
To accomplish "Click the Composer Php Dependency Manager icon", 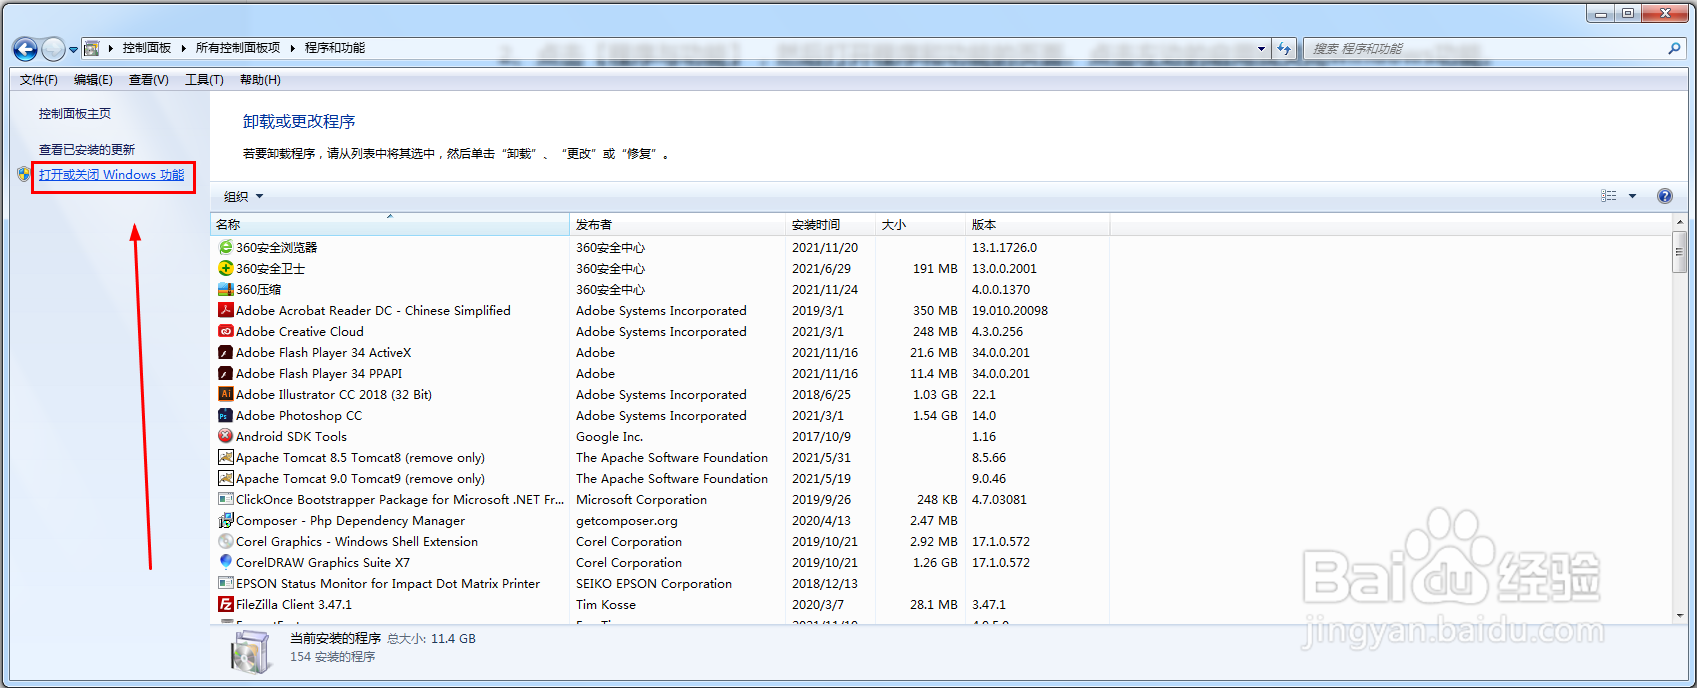I will tap(226, 520).
